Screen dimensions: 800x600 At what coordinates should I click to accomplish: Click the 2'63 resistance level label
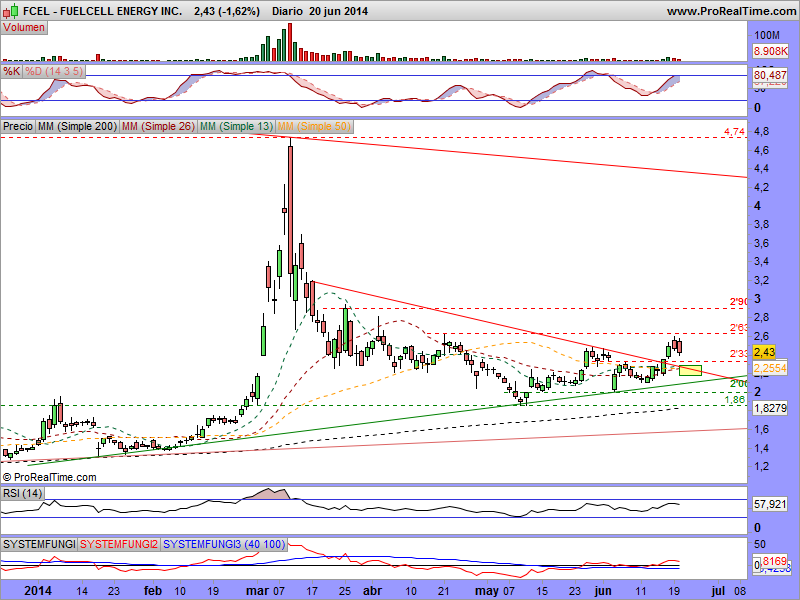click(x=738, y=328)
